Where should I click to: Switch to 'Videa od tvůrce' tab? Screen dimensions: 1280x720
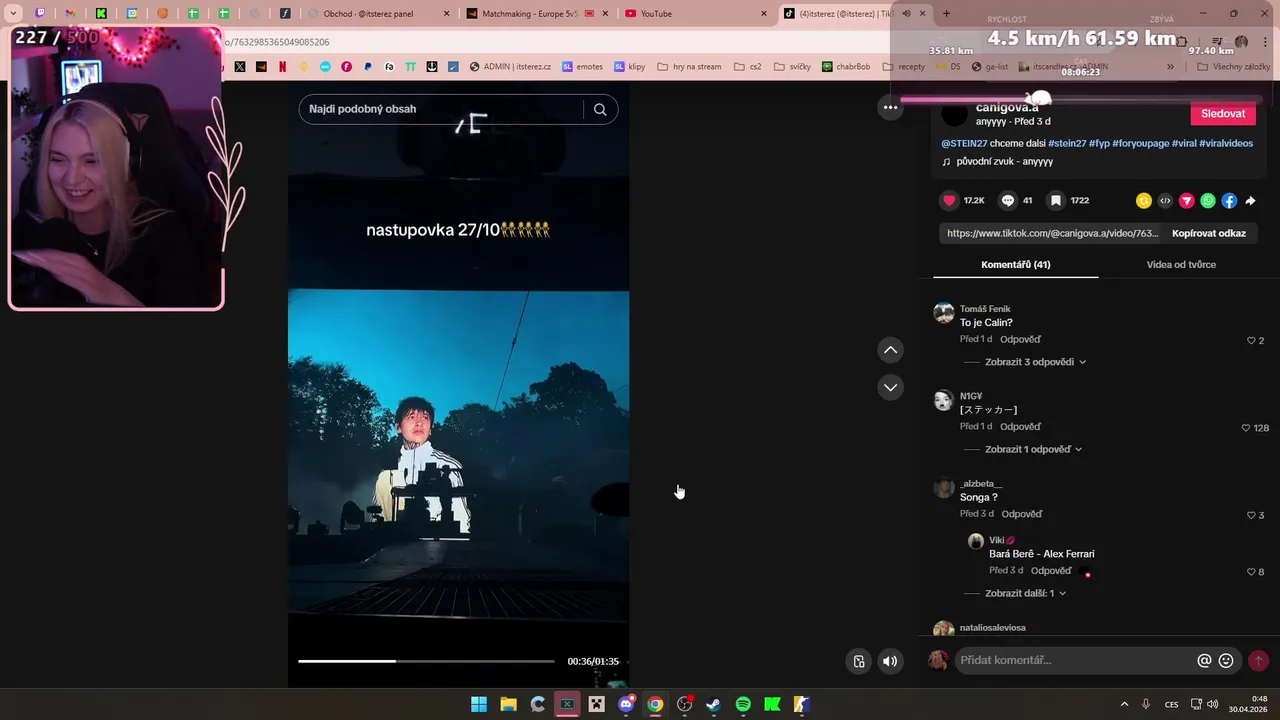pyautogui.click(x=1181, y=264)
